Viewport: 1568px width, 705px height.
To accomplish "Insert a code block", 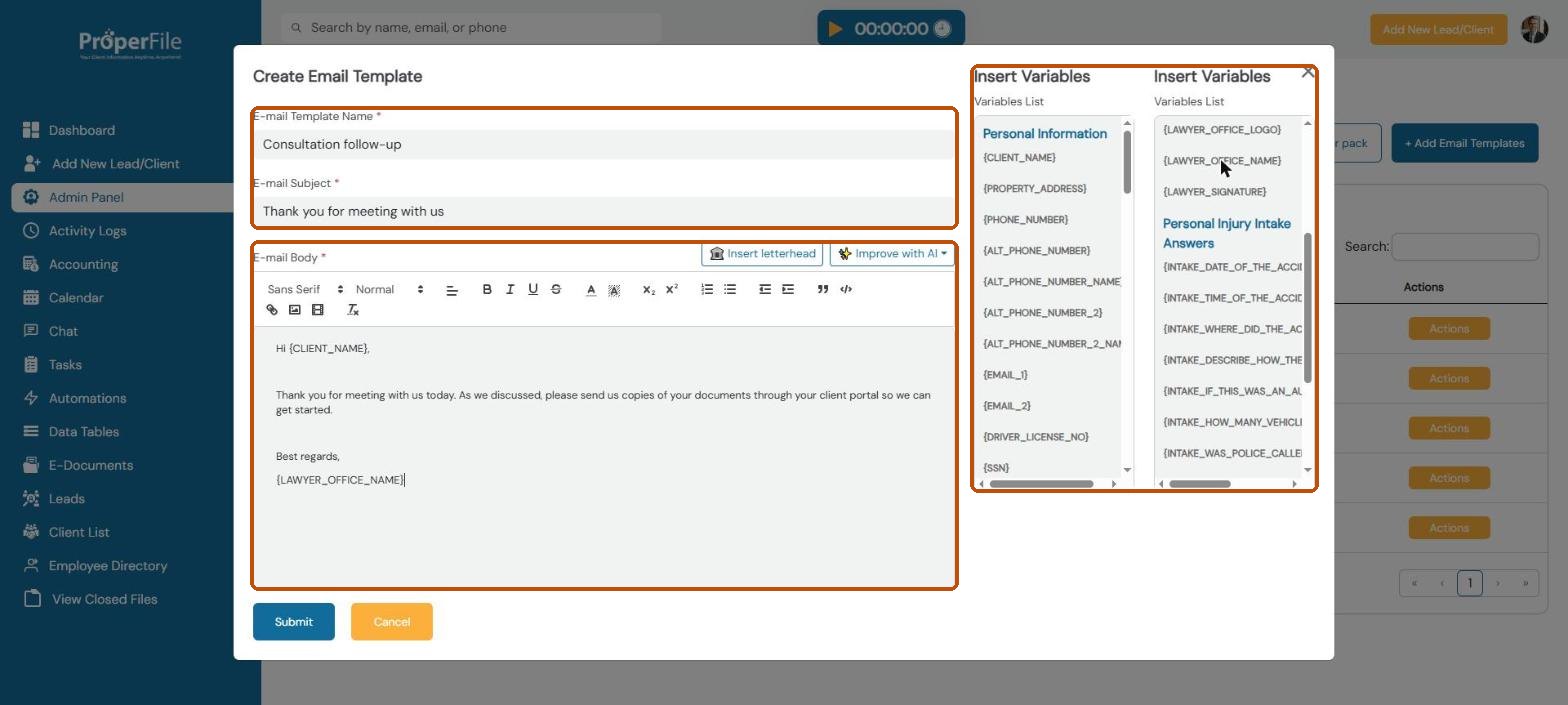I will point(846,289).
